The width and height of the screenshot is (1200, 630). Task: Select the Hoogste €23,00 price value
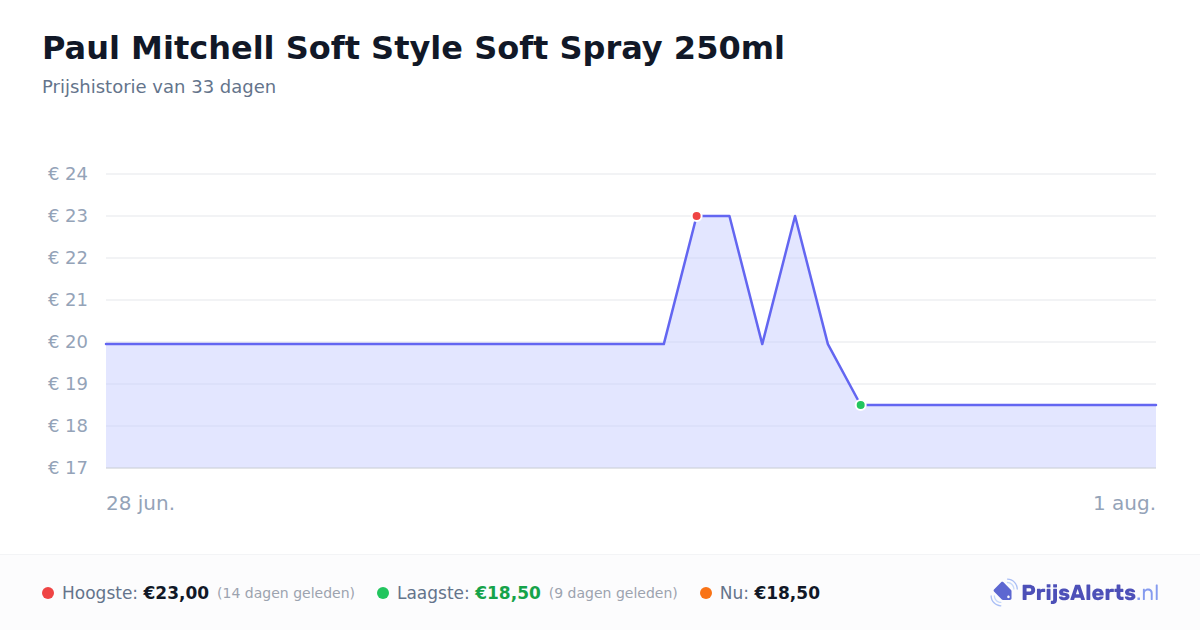(x=176, y=593)
